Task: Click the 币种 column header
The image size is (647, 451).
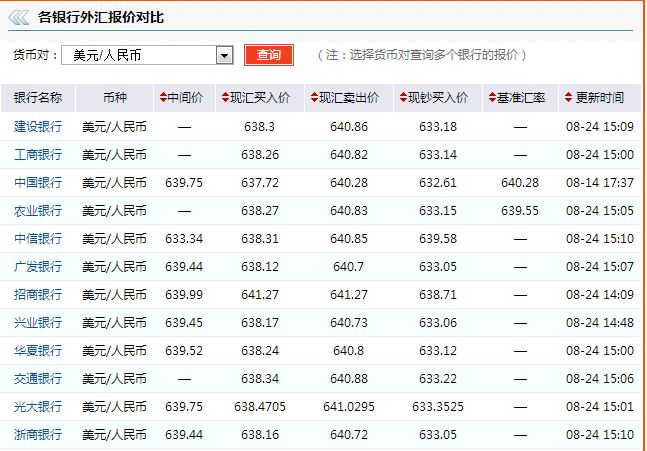Action: click(x=115, y=98)
